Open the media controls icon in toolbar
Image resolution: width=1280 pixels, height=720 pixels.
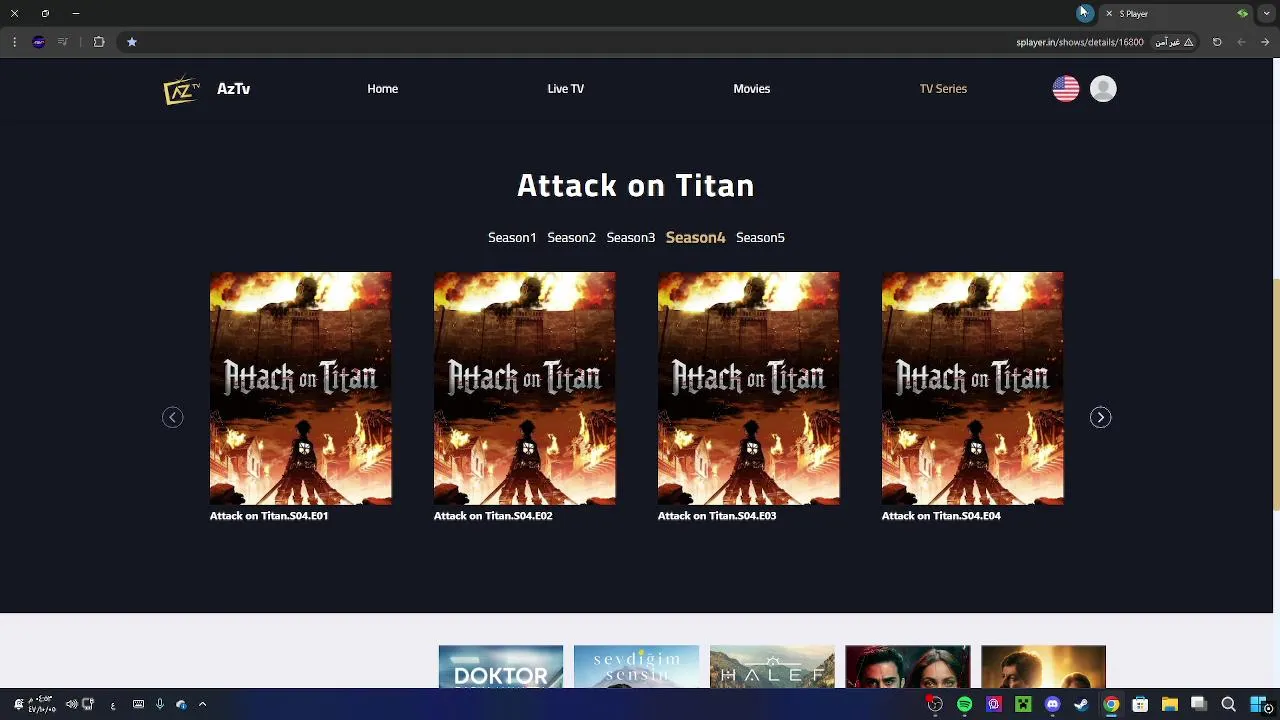pos(63,42)
